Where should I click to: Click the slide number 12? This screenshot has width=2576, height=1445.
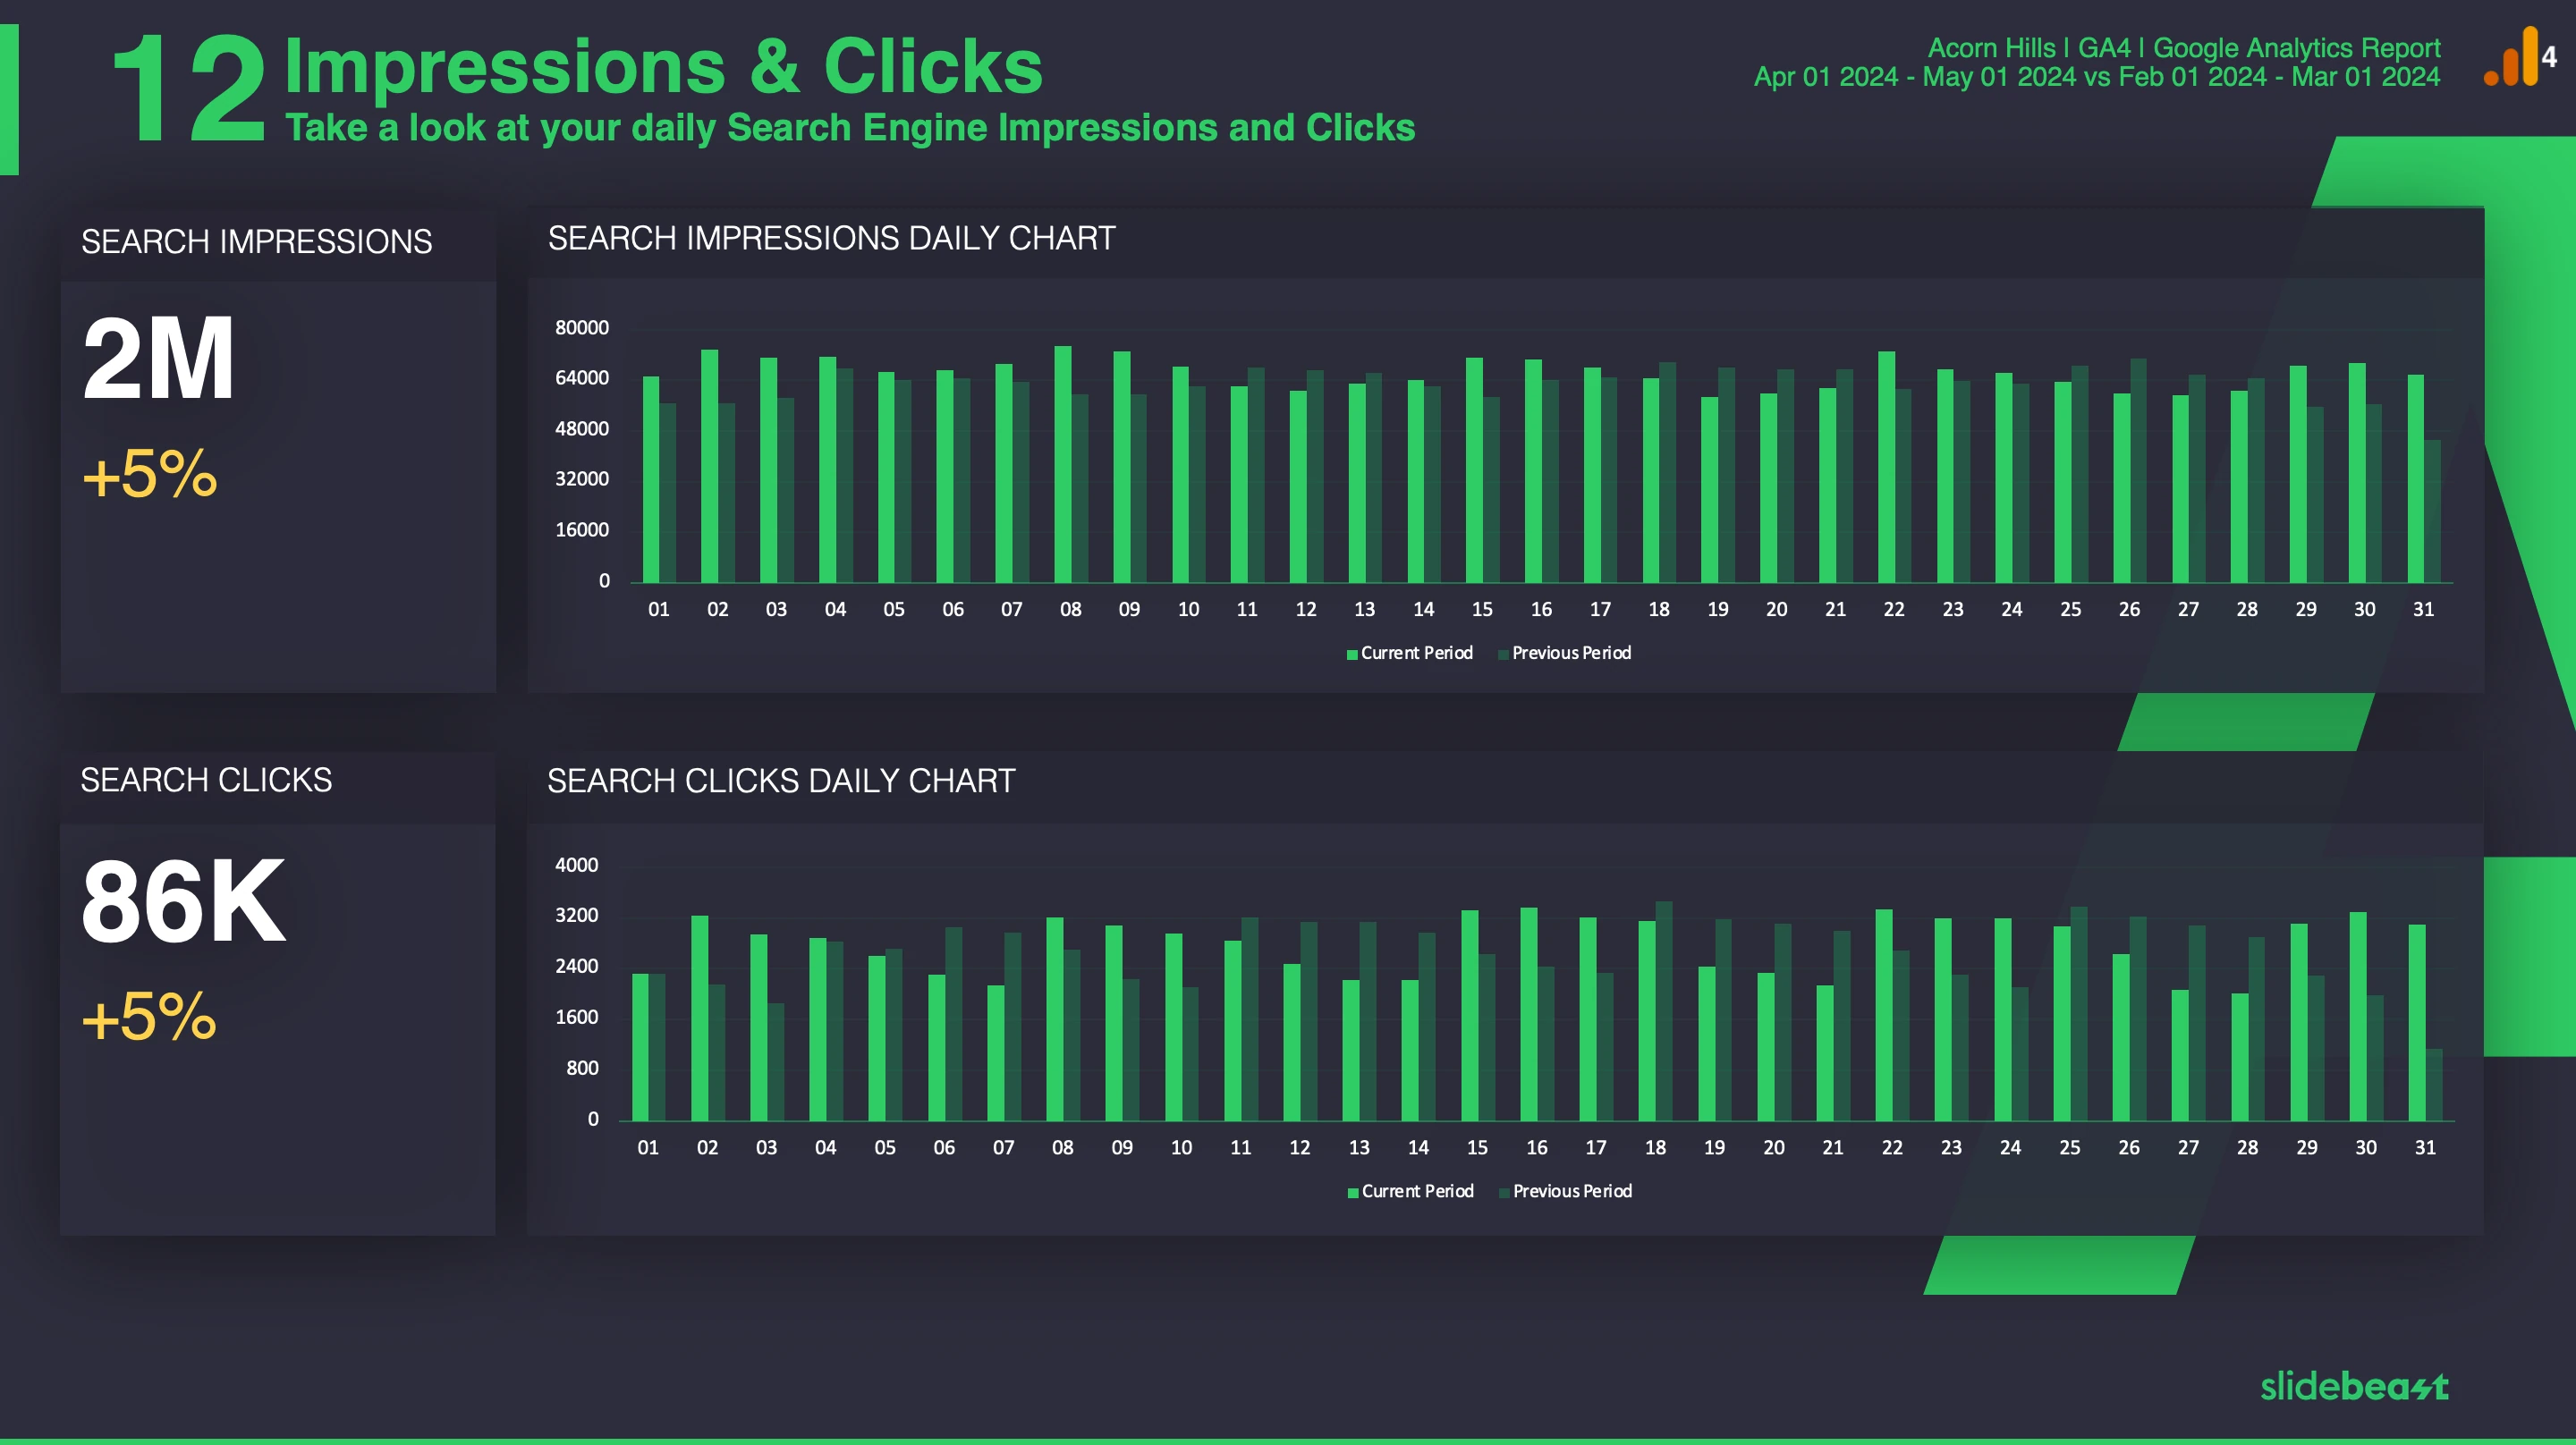pos(188,88)
